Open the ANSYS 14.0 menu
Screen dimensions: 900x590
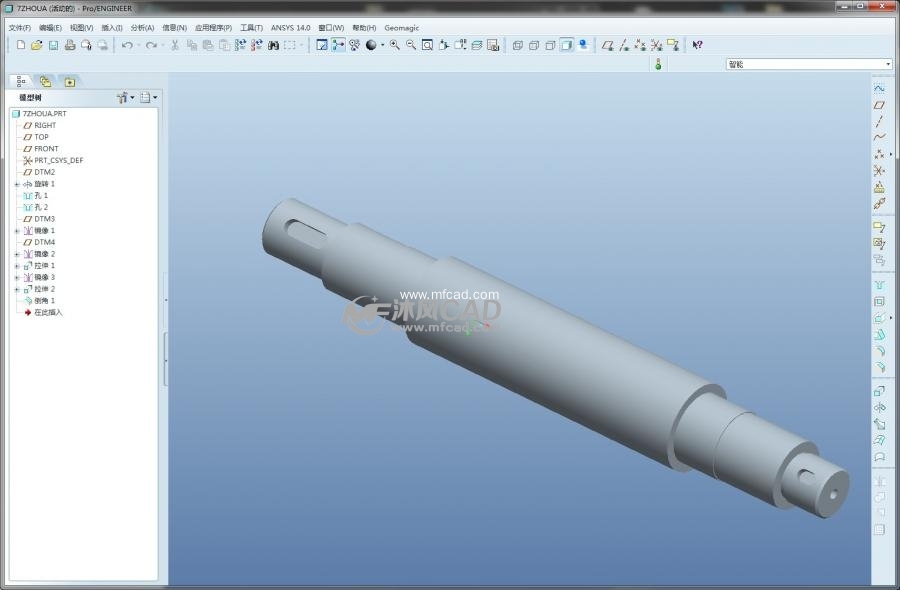(x=290, y=28)
